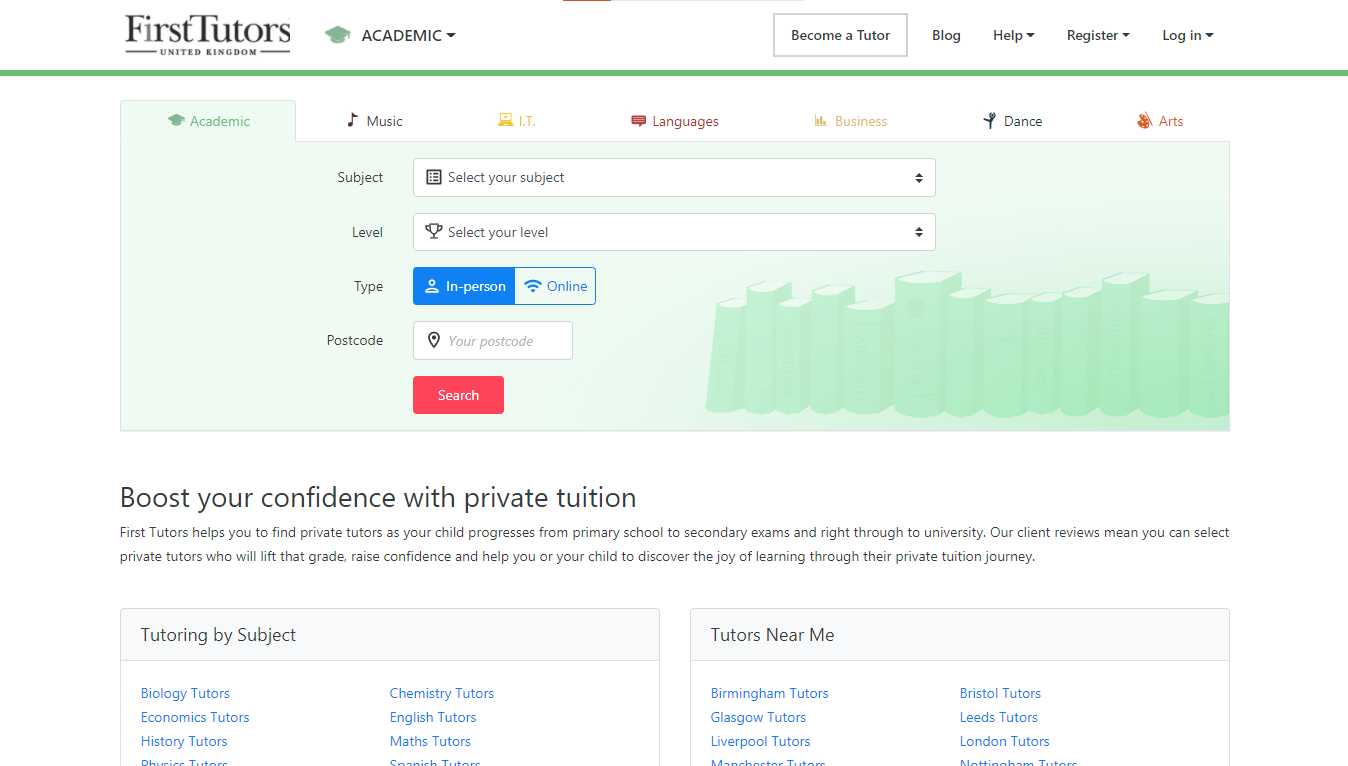1348x766 pixels.
Task: Open Glasgow Tutors link
Action: pos(758,717)
